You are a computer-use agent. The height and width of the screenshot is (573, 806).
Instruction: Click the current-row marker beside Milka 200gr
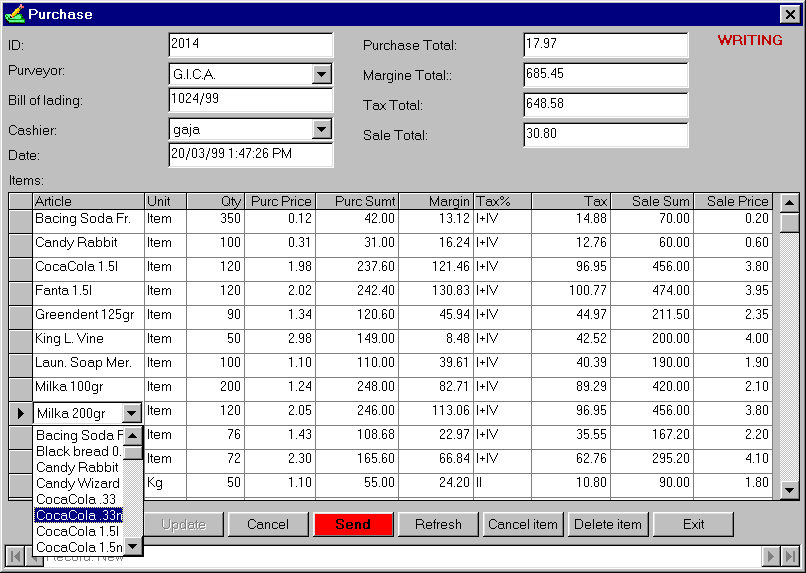point(21,413)
